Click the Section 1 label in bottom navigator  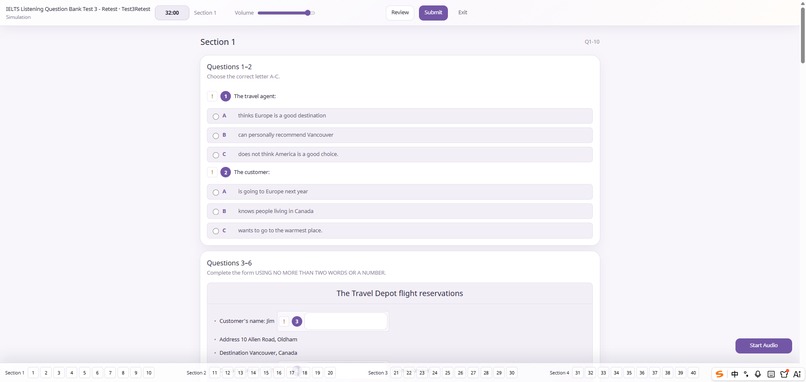(x=14, y=373)
